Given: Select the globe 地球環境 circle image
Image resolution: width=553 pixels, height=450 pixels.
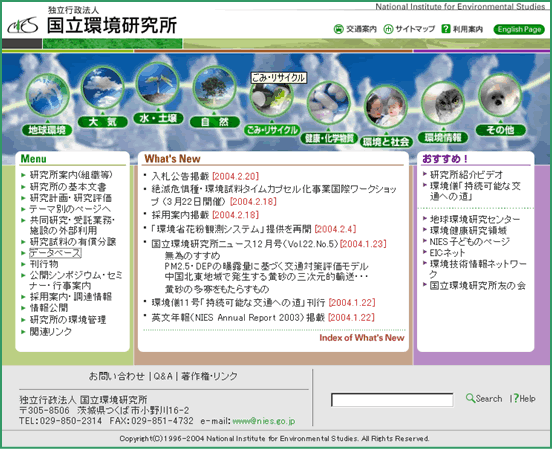Looking at the screenshot, I should coord(48,95).
